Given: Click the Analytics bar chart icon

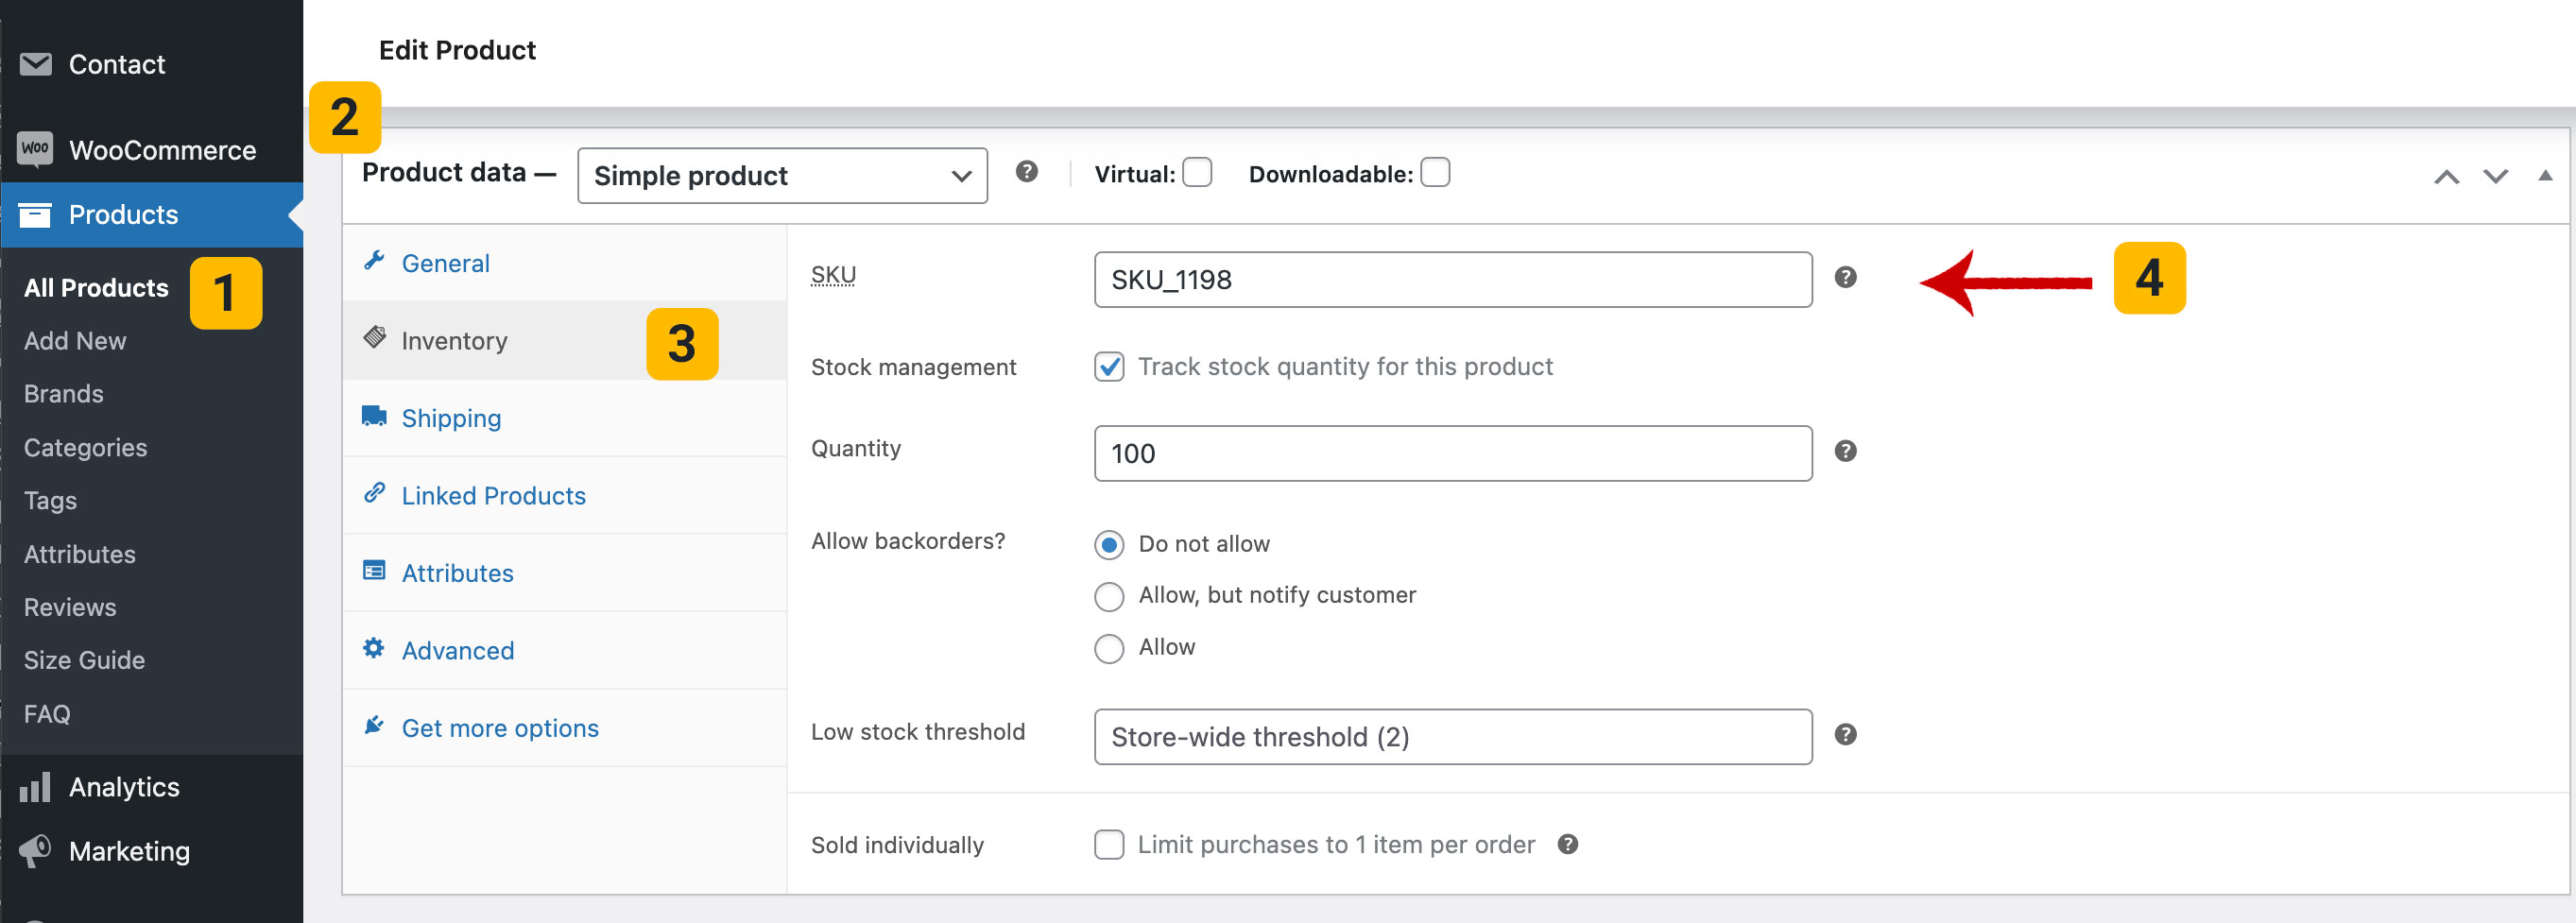Looking at the screenshot, I should (35, 787).
